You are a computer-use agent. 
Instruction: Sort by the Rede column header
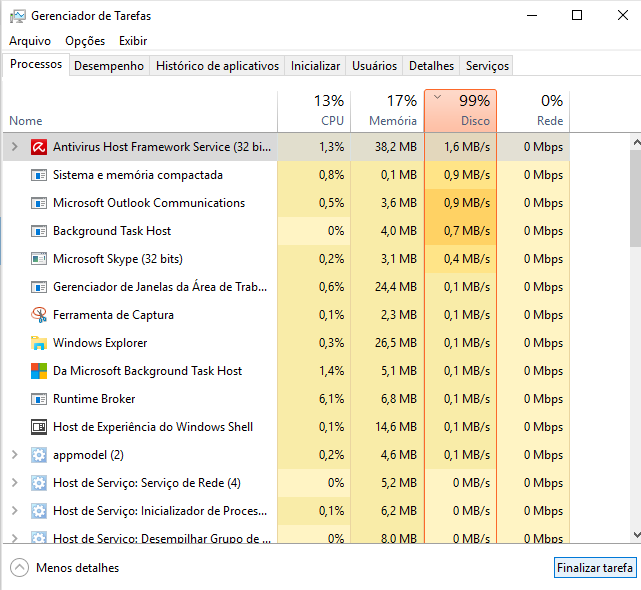click(533, 111)
